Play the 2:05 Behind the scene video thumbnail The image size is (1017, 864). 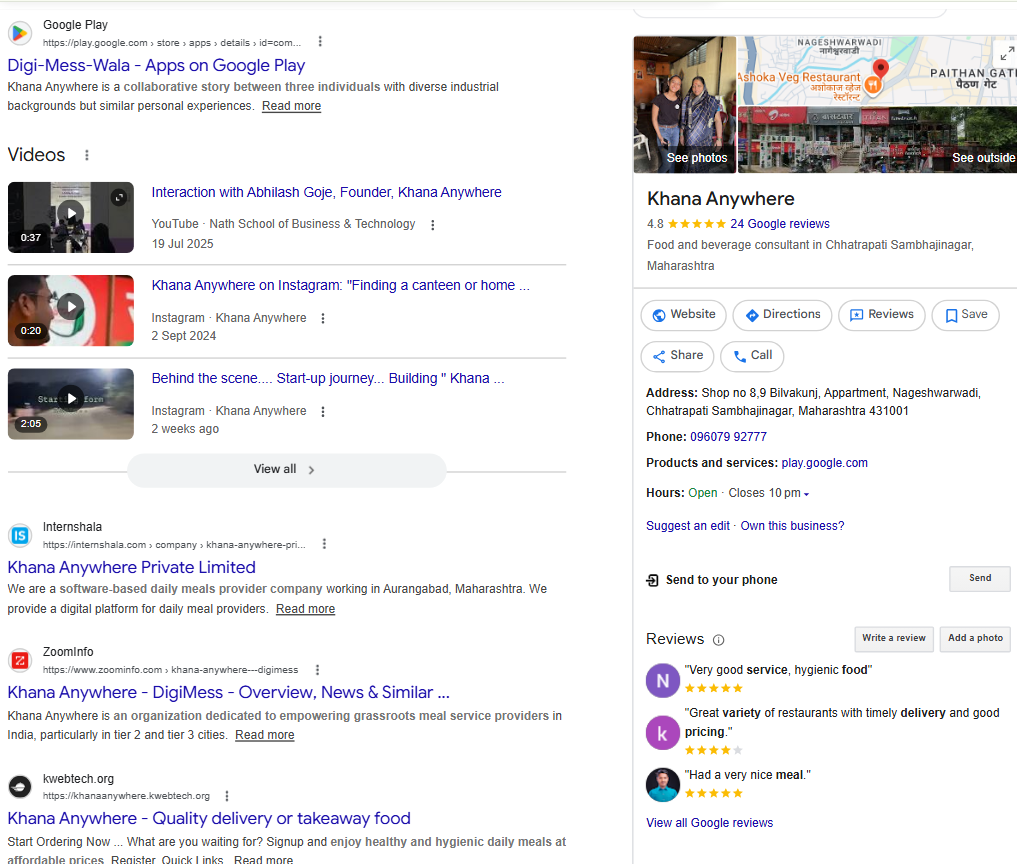(x=71, y=403)
